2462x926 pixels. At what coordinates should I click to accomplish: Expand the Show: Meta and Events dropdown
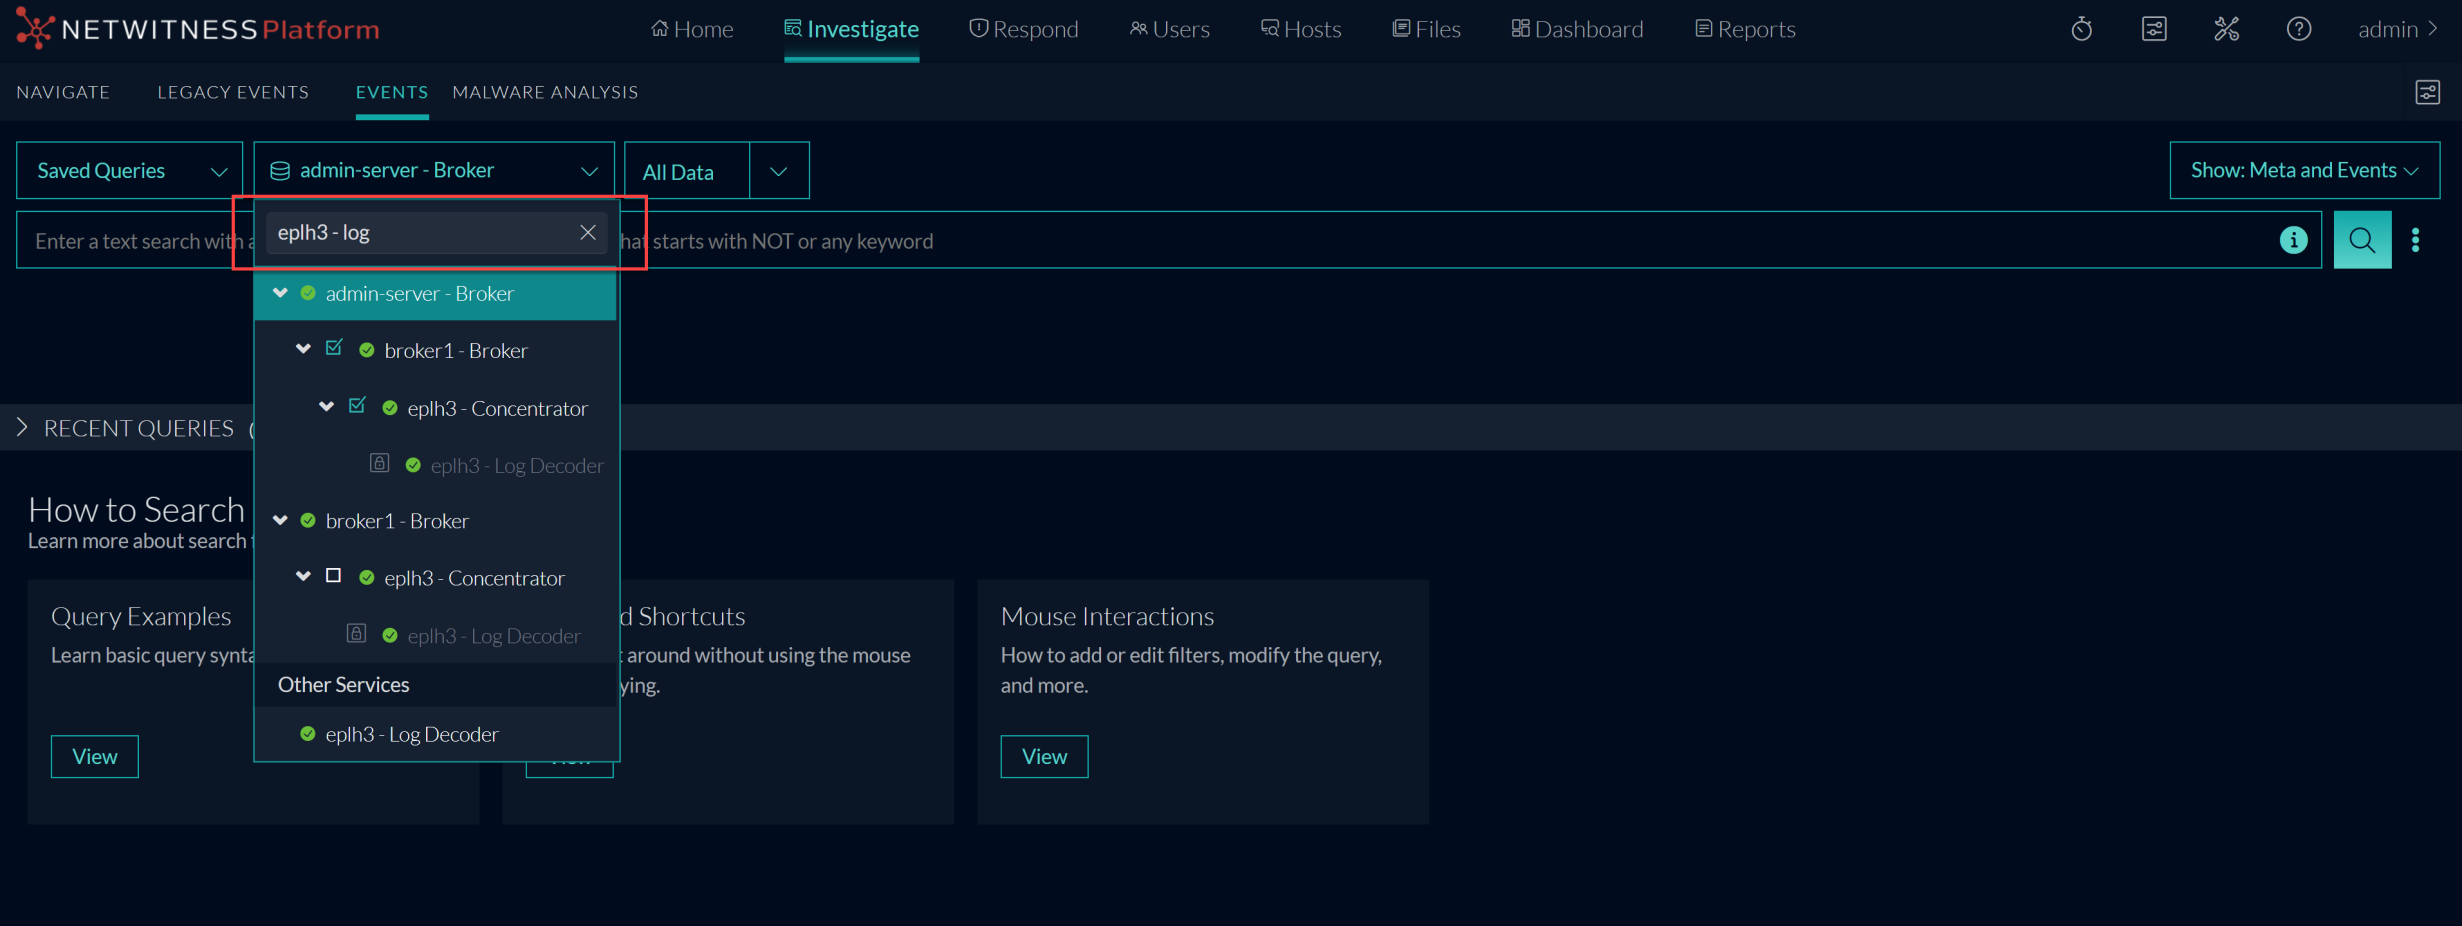click(x=2303, y=171)
